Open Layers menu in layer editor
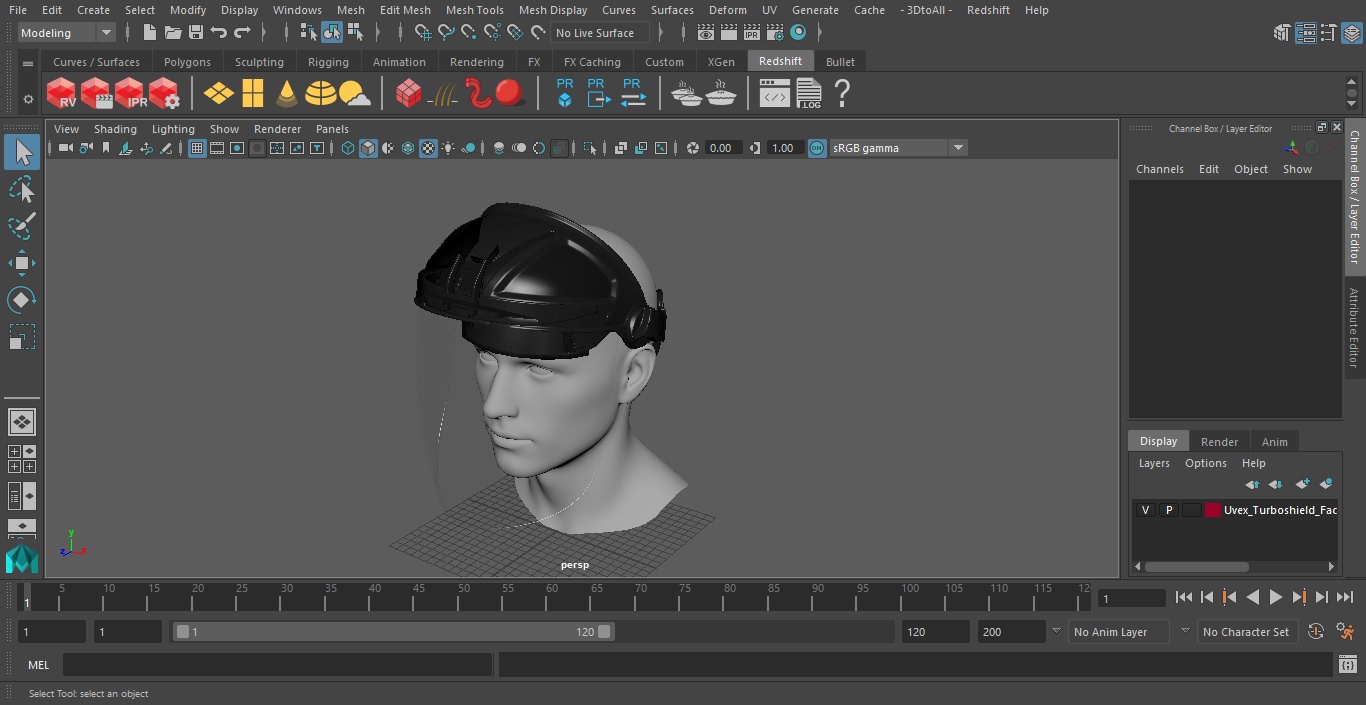Screen dimensions: 1366x705 [1153, 463]
